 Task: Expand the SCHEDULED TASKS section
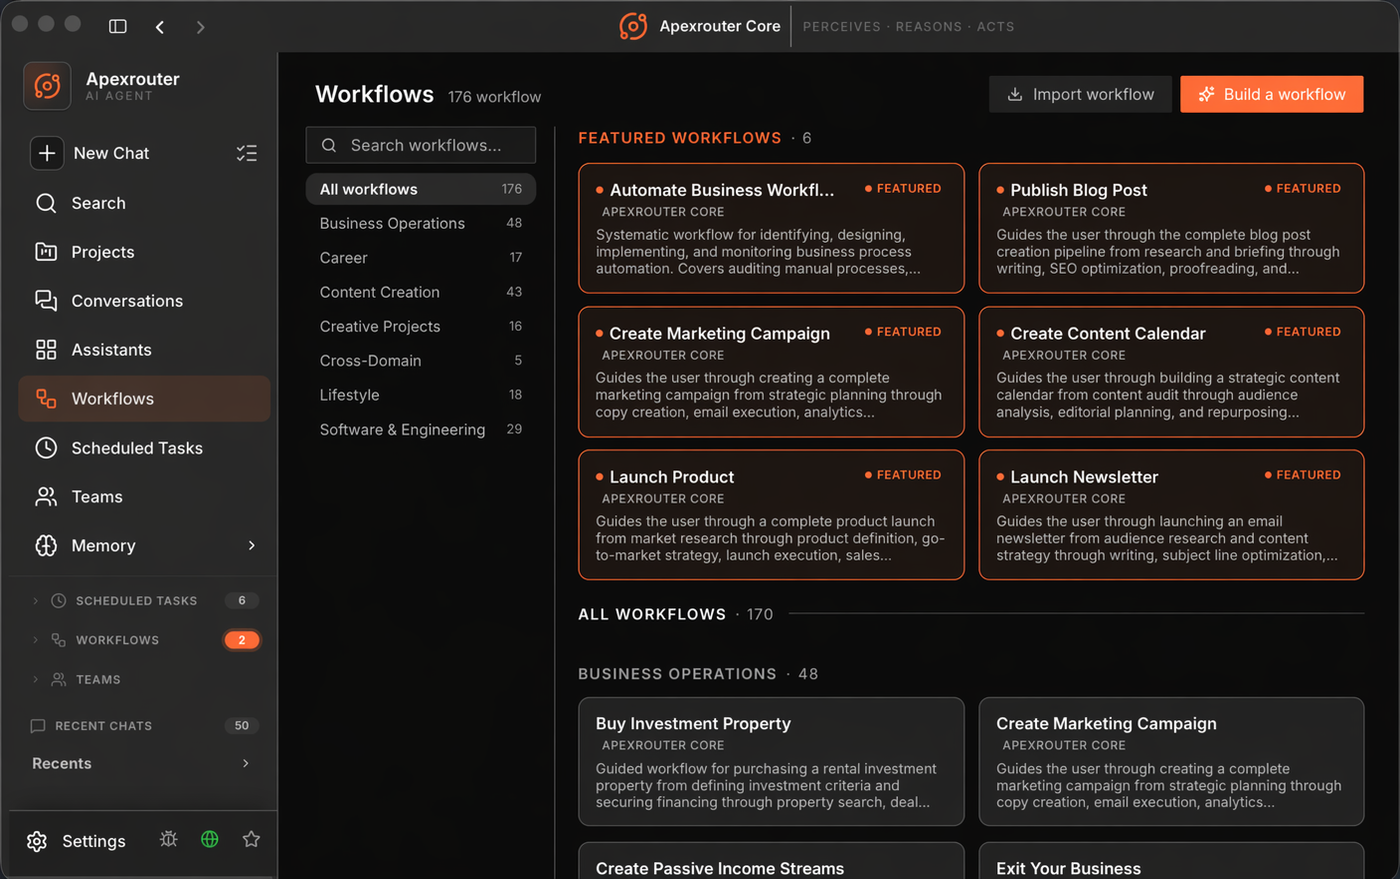click(36, 601)
